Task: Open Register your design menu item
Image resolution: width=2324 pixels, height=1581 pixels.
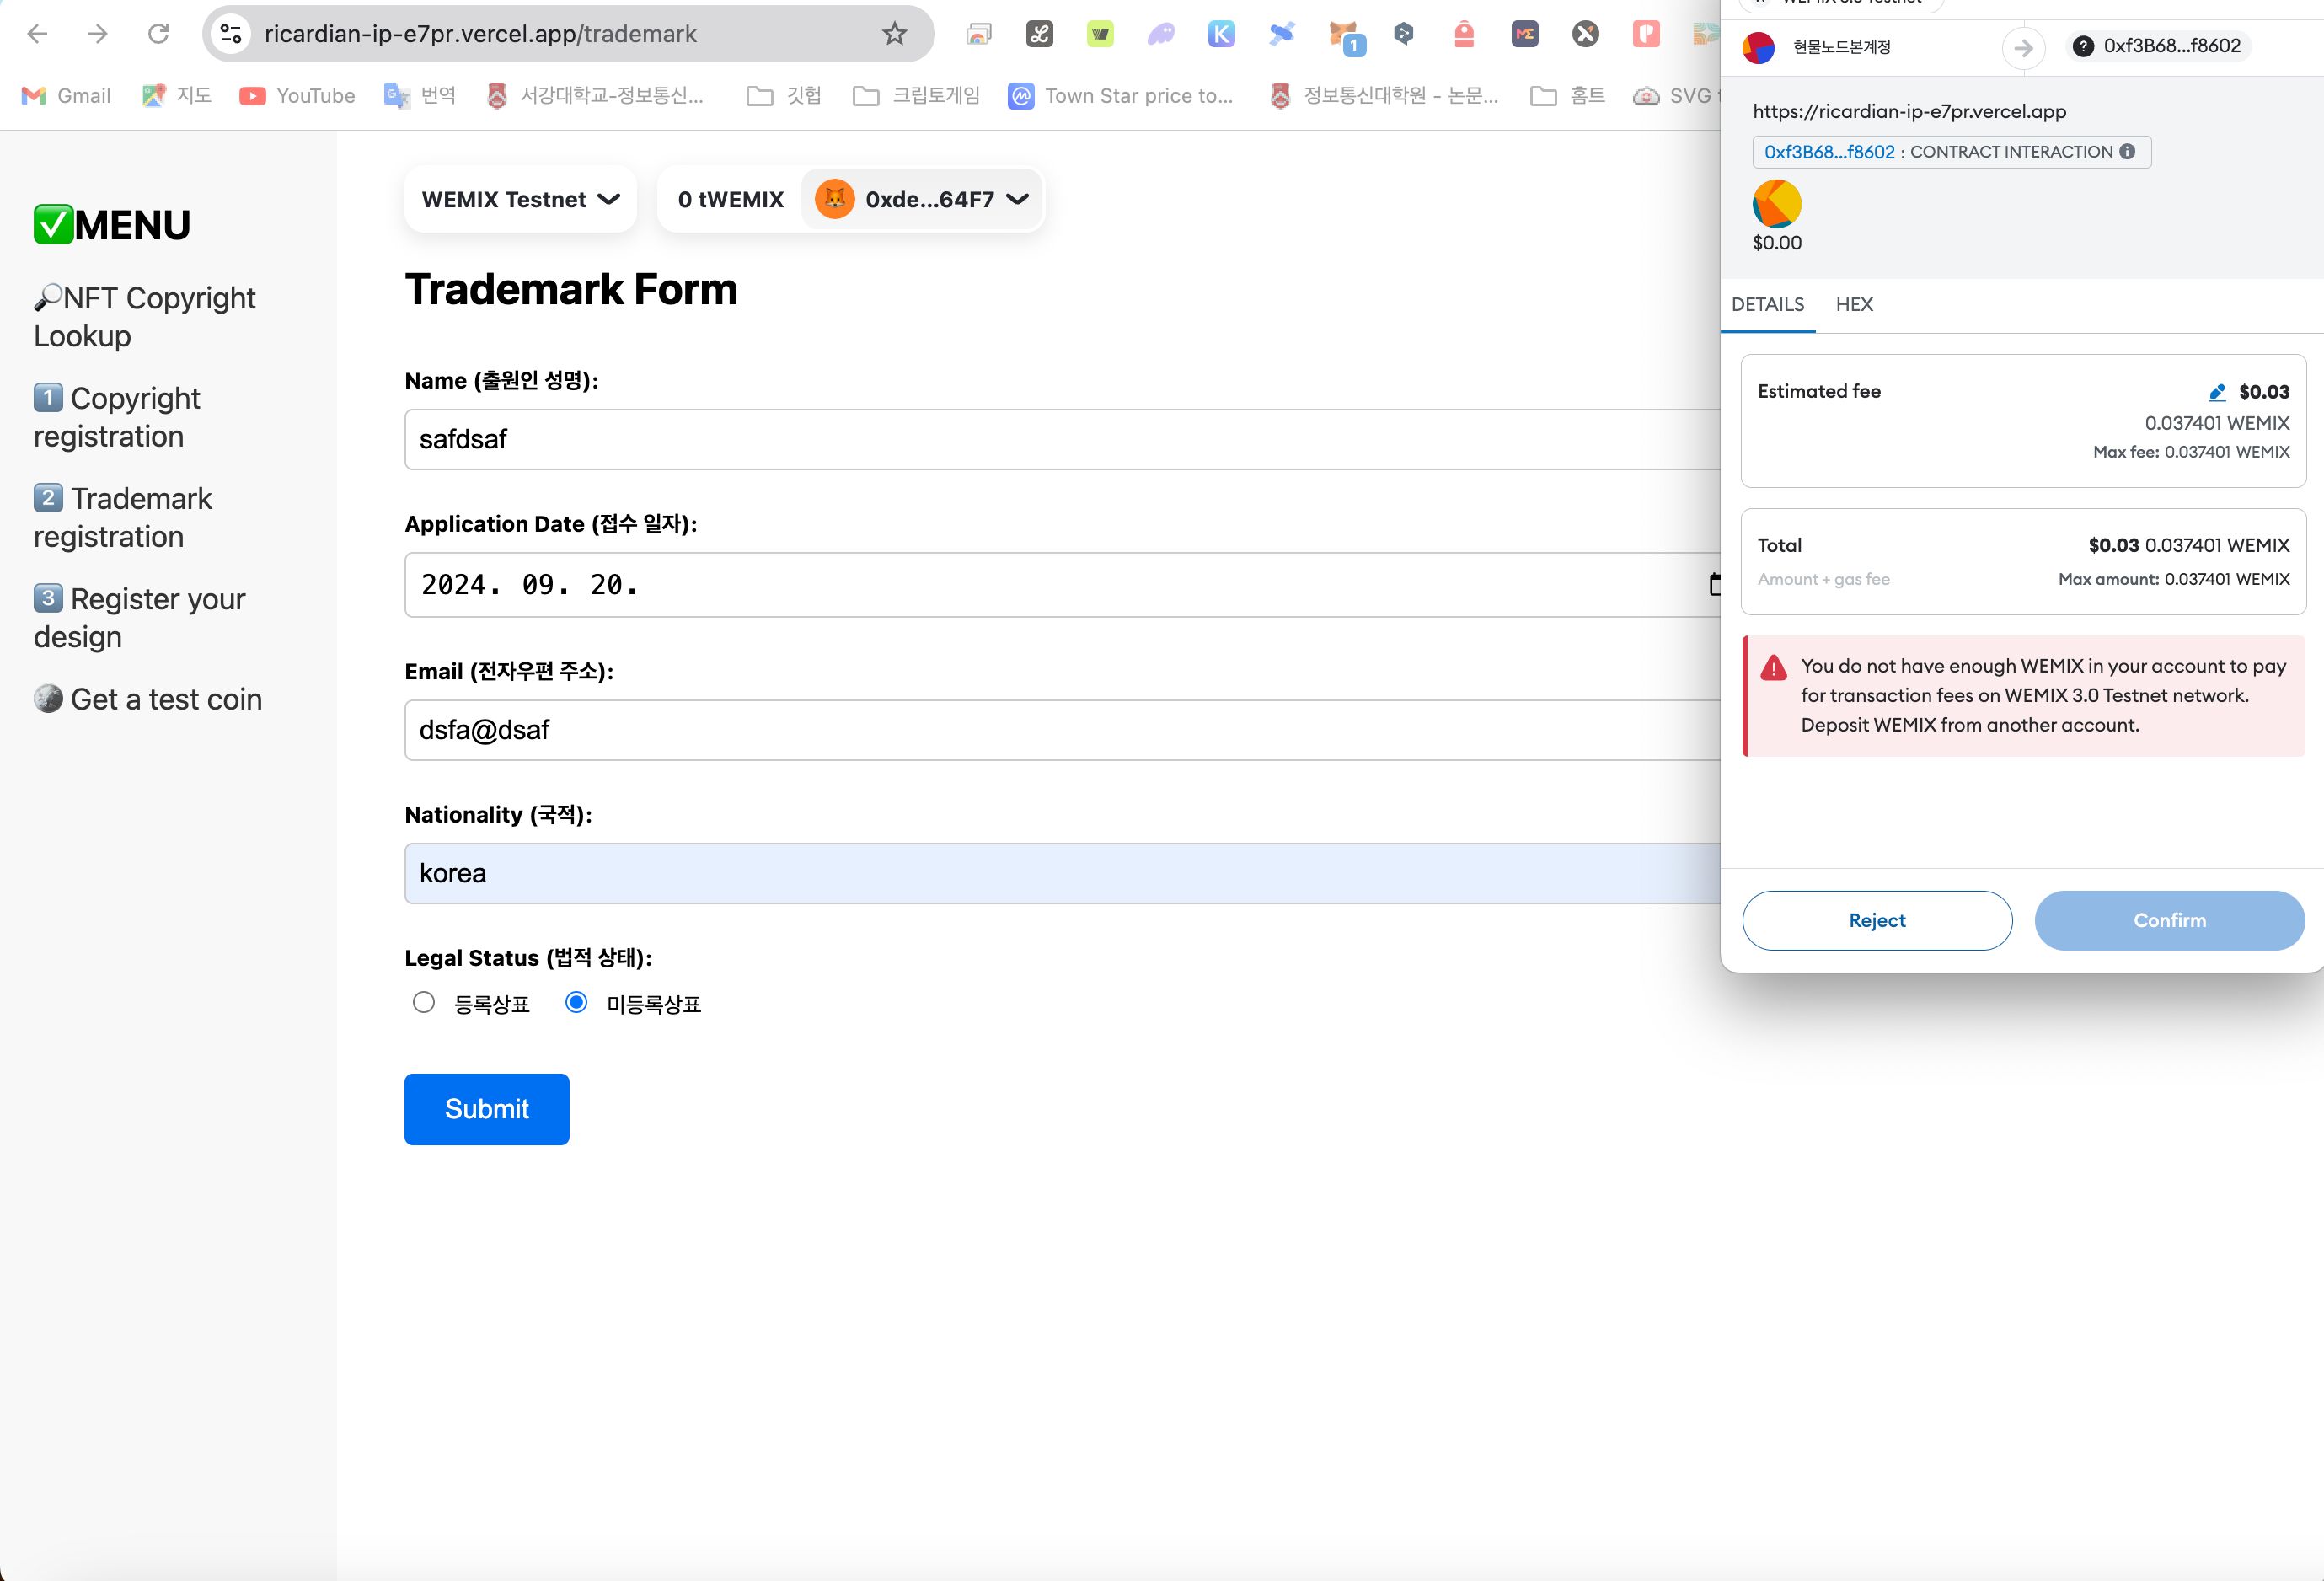Action: 139,617
